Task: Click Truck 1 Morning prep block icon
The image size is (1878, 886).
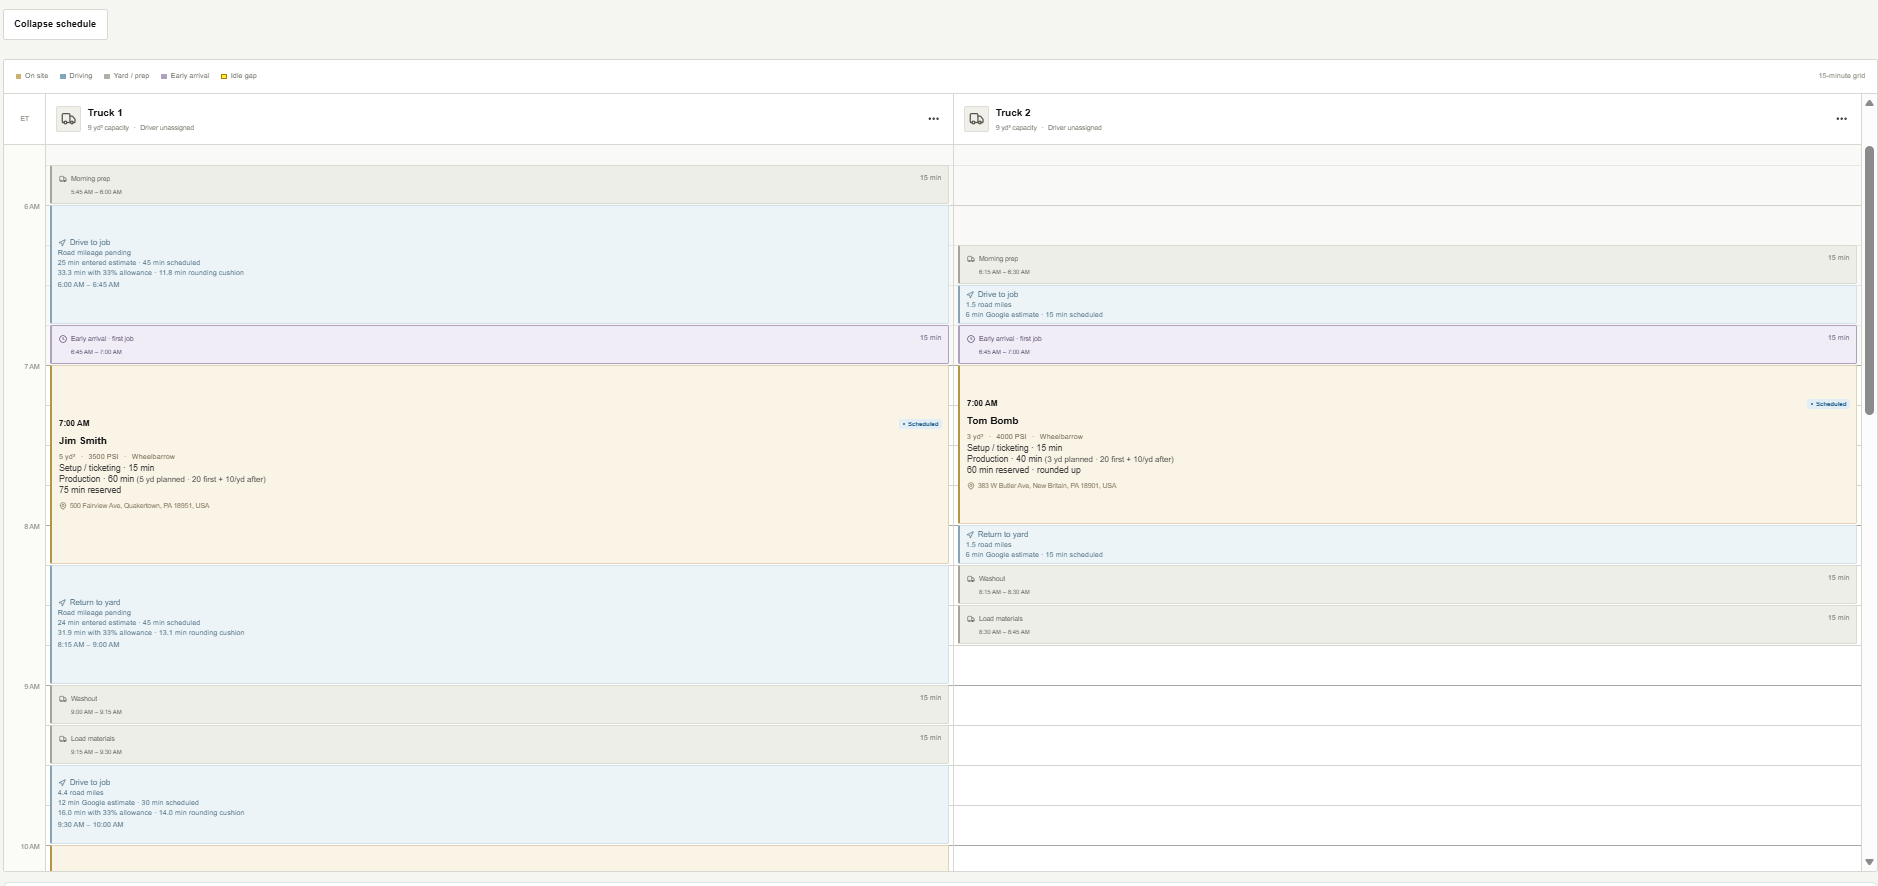Action: pos(63,179)
